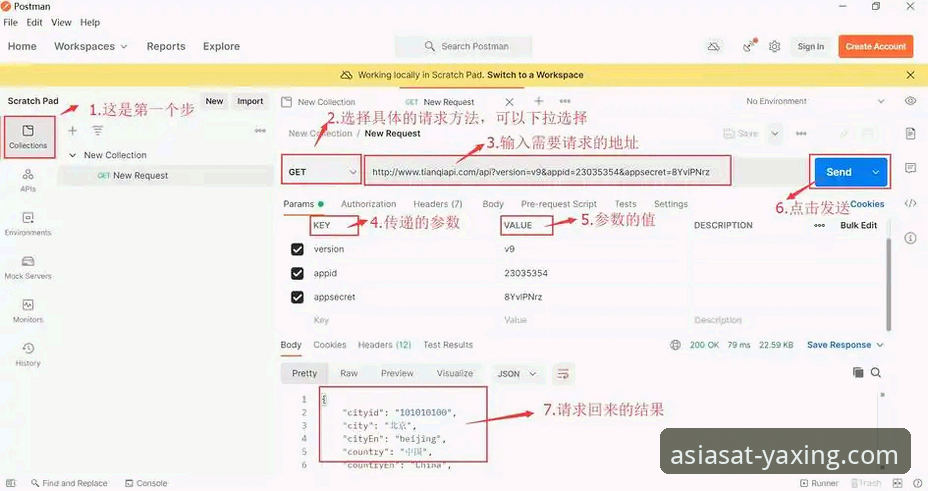The width and height of the screenshot is (928, 491).
Task: Open the Edit menu
Action: (34, 22)
